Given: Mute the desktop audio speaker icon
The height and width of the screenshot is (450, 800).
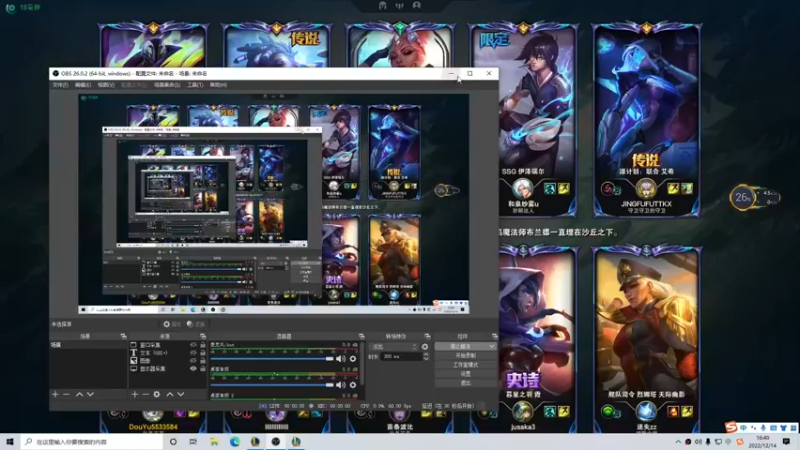Looking at the screenshot, I should point(340,385).
